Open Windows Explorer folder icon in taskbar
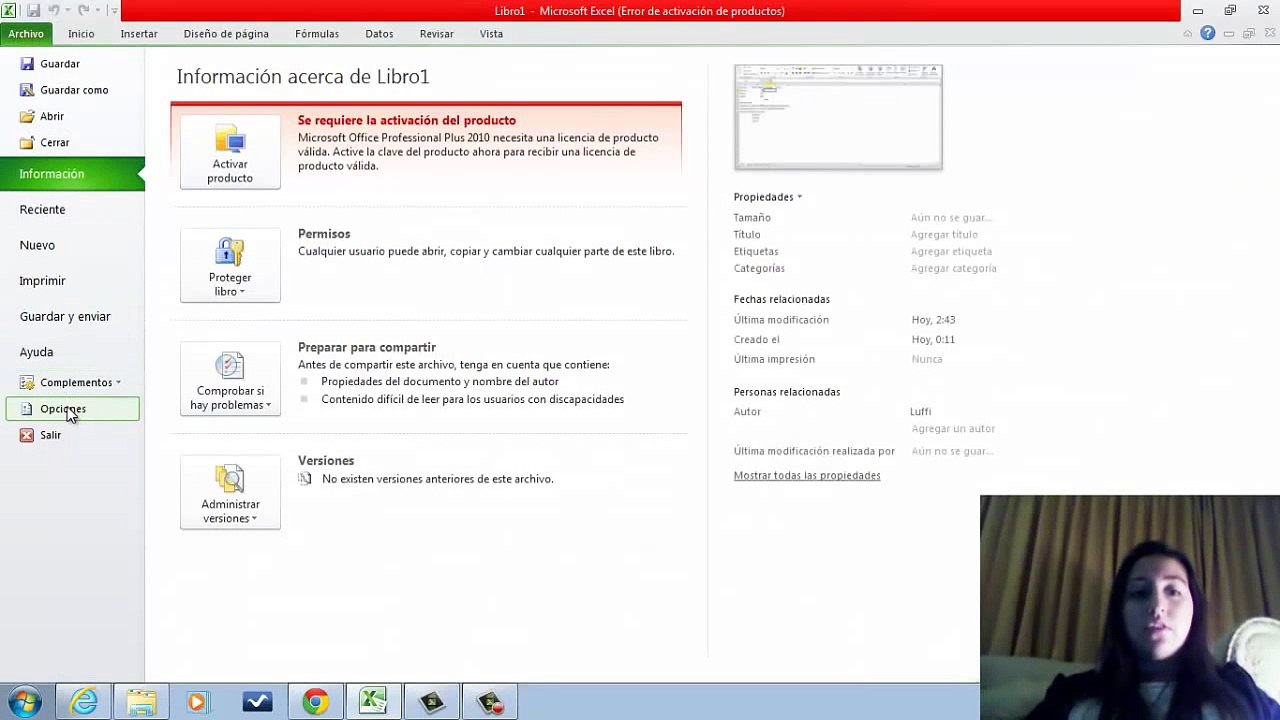Image resolution: width=1280 pixels, height=720 pixels. point(142,702)
